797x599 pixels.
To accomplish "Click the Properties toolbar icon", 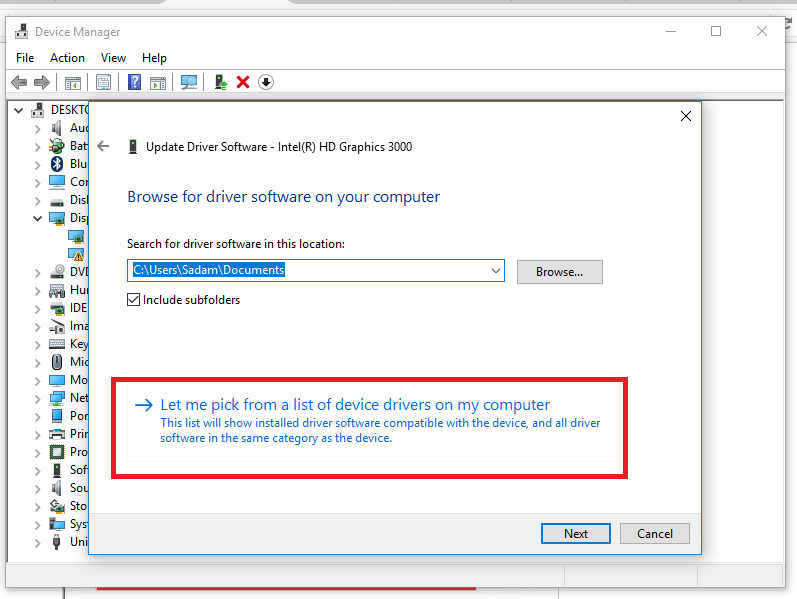I will [103, 82].
